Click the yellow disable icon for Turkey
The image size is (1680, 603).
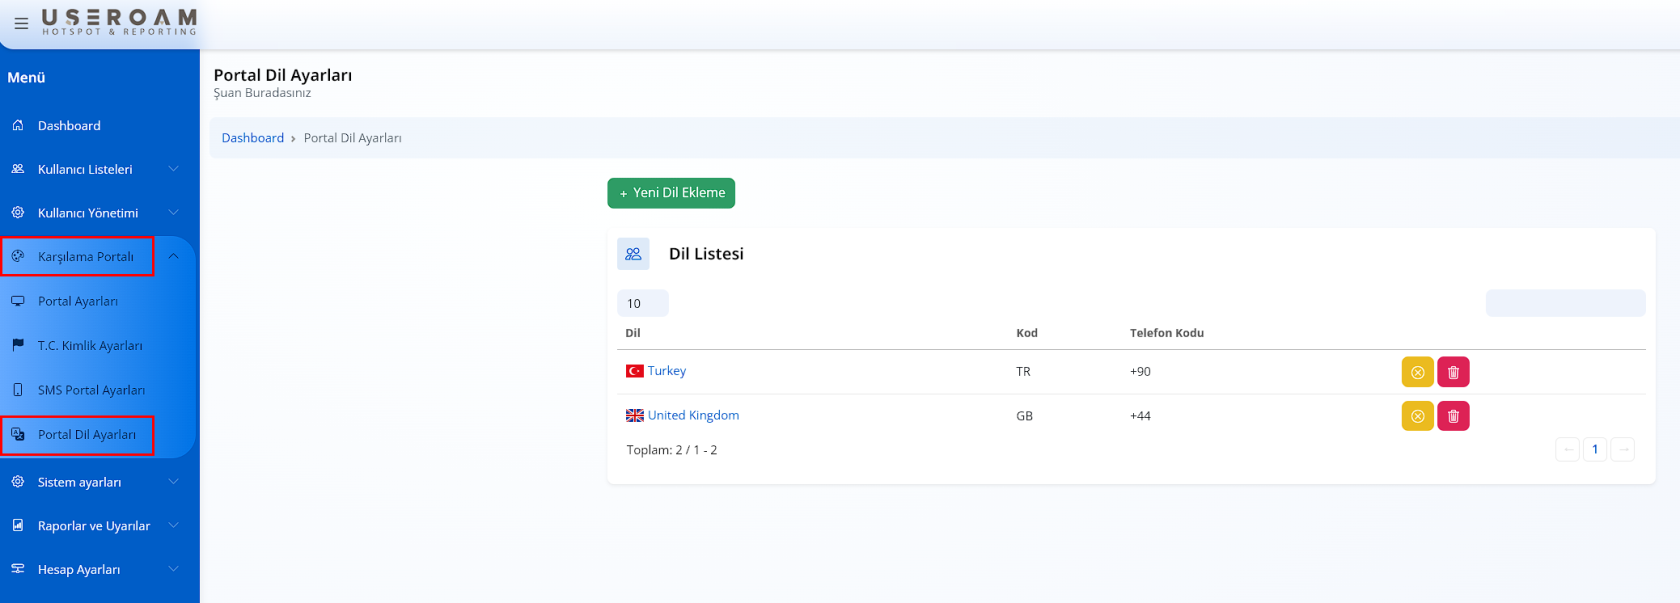[1417, 372]
